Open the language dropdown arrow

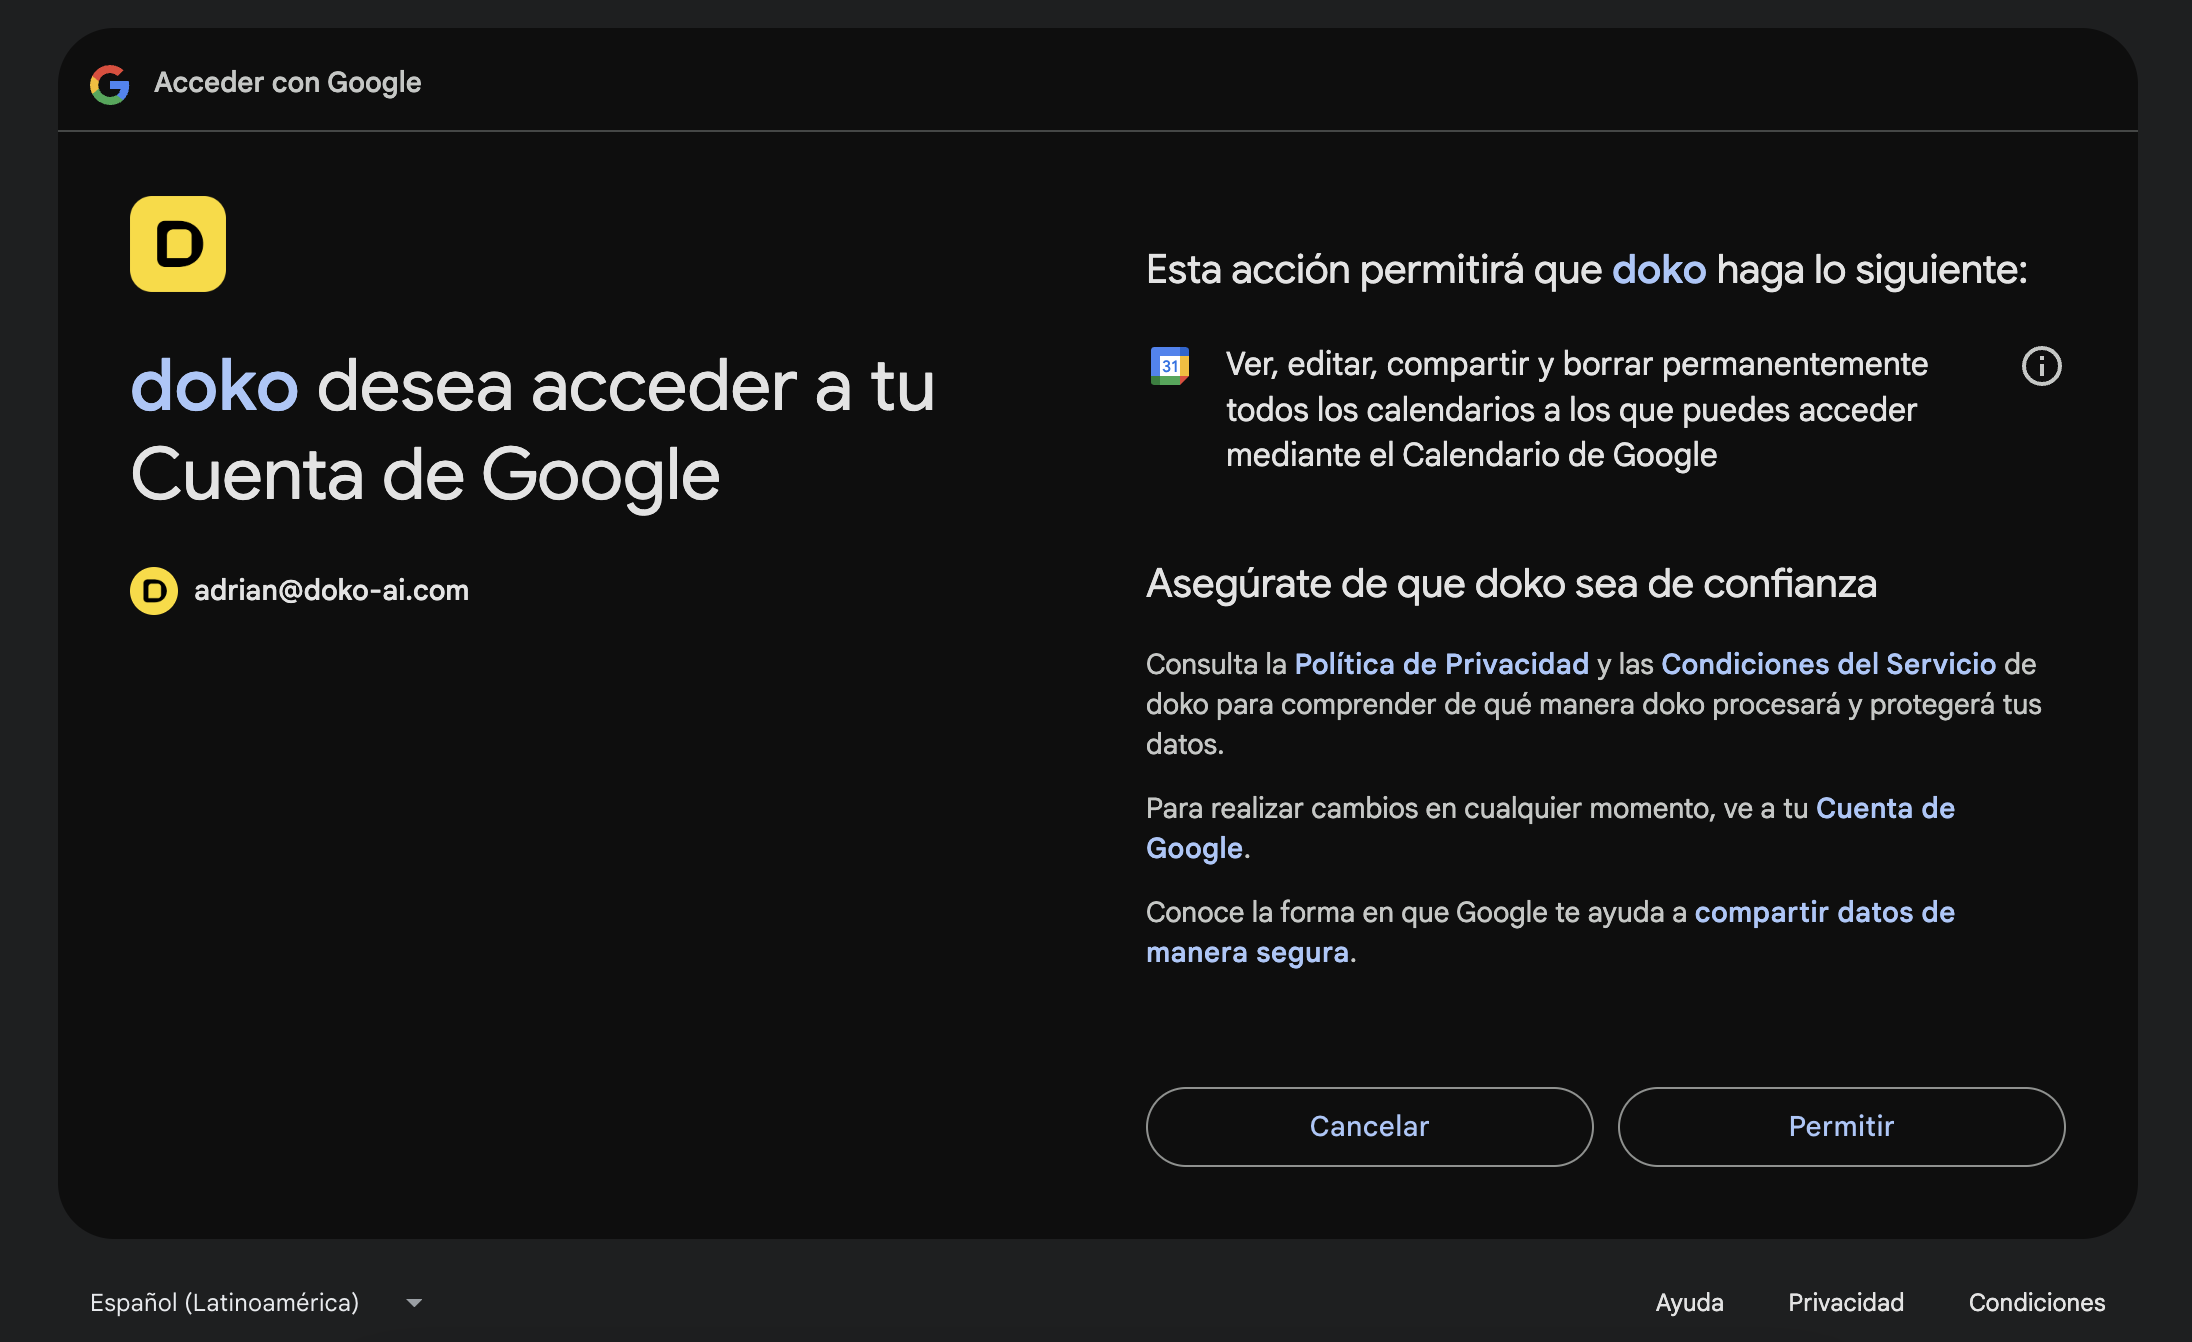(414, 1302)
